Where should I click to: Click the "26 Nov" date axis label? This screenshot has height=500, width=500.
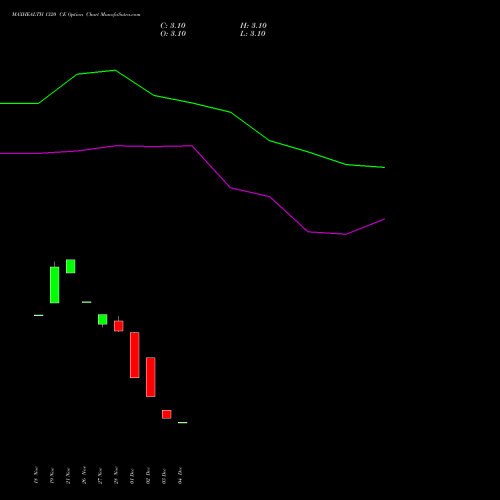tap(84, 476)
